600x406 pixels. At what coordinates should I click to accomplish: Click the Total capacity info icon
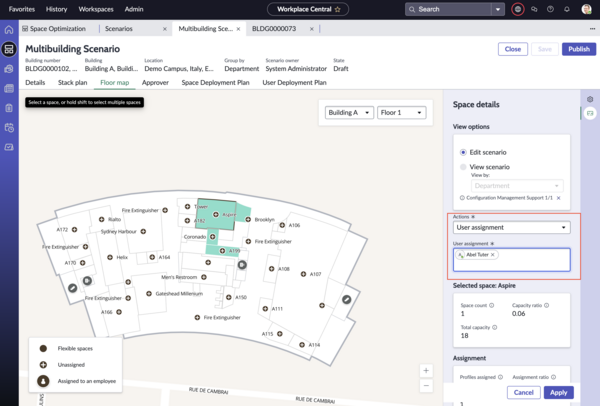tap(495, 327)
